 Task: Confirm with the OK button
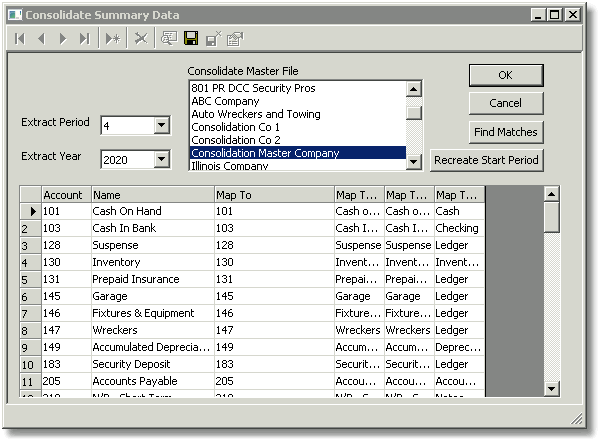(x=506, y=75)
